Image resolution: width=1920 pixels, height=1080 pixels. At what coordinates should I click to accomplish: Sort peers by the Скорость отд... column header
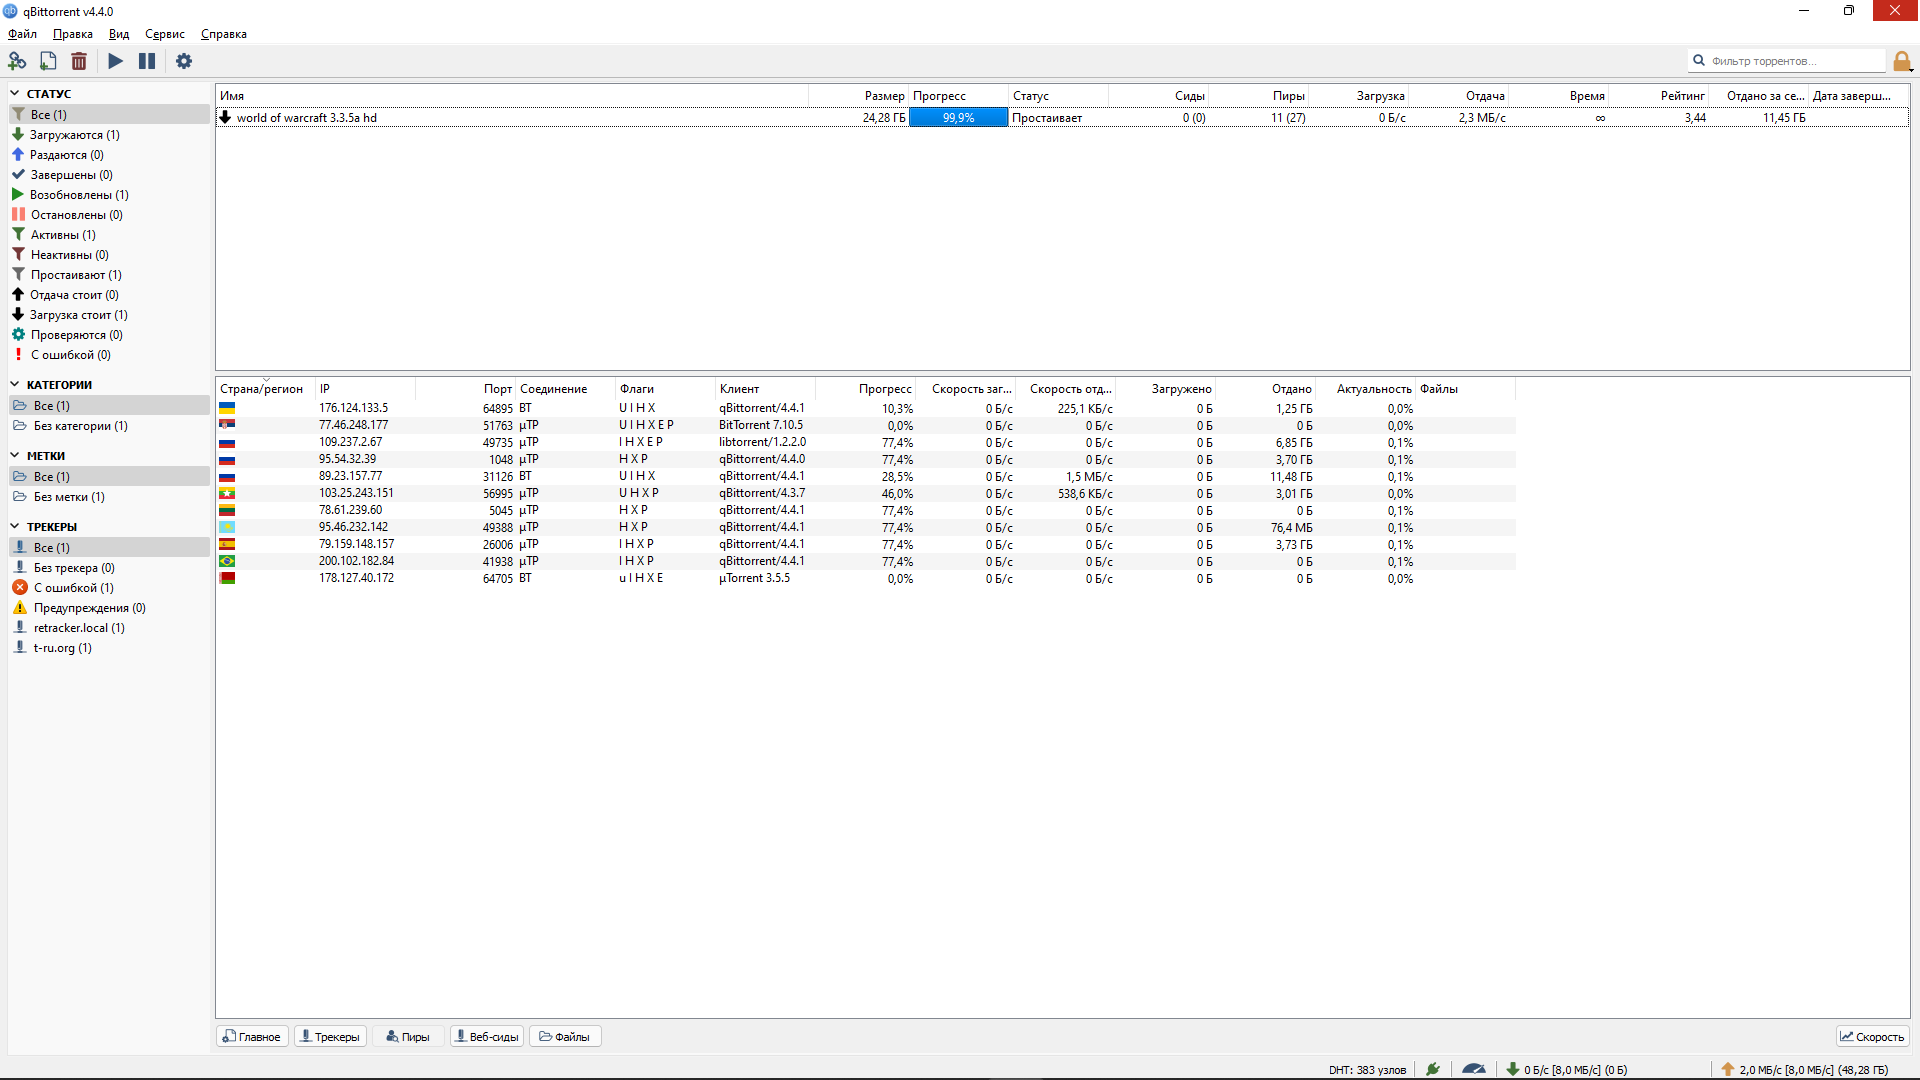[1066, 389]
